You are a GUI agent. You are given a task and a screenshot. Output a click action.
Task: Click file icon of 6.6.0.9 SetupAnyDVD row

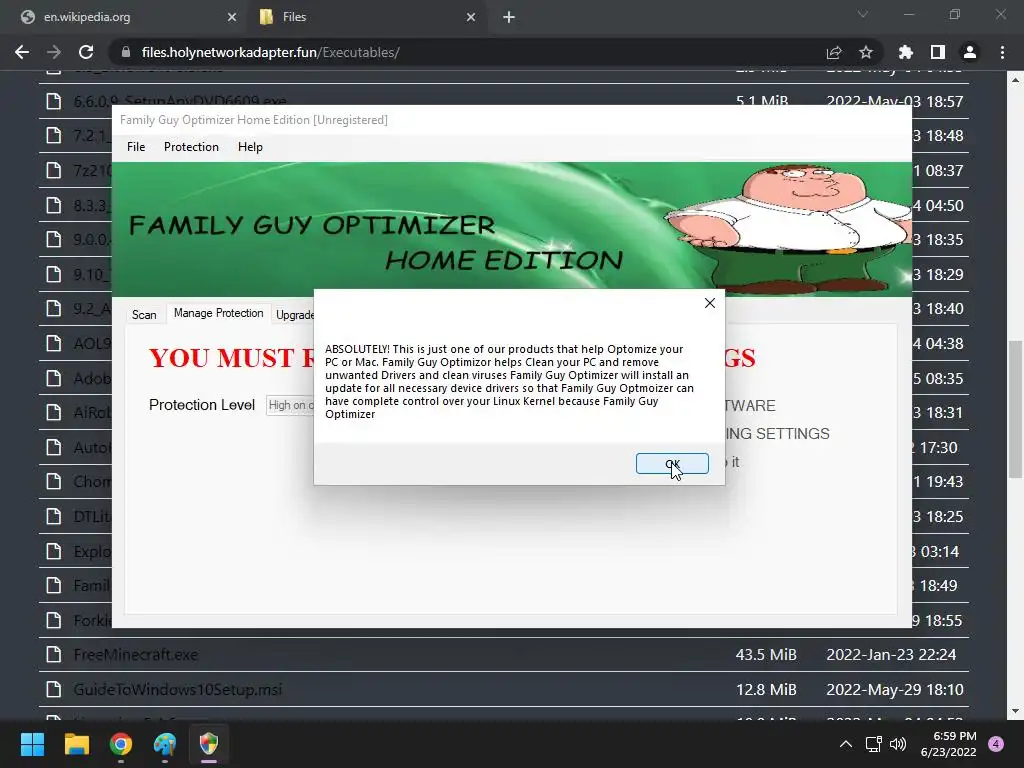click(54, 101)
